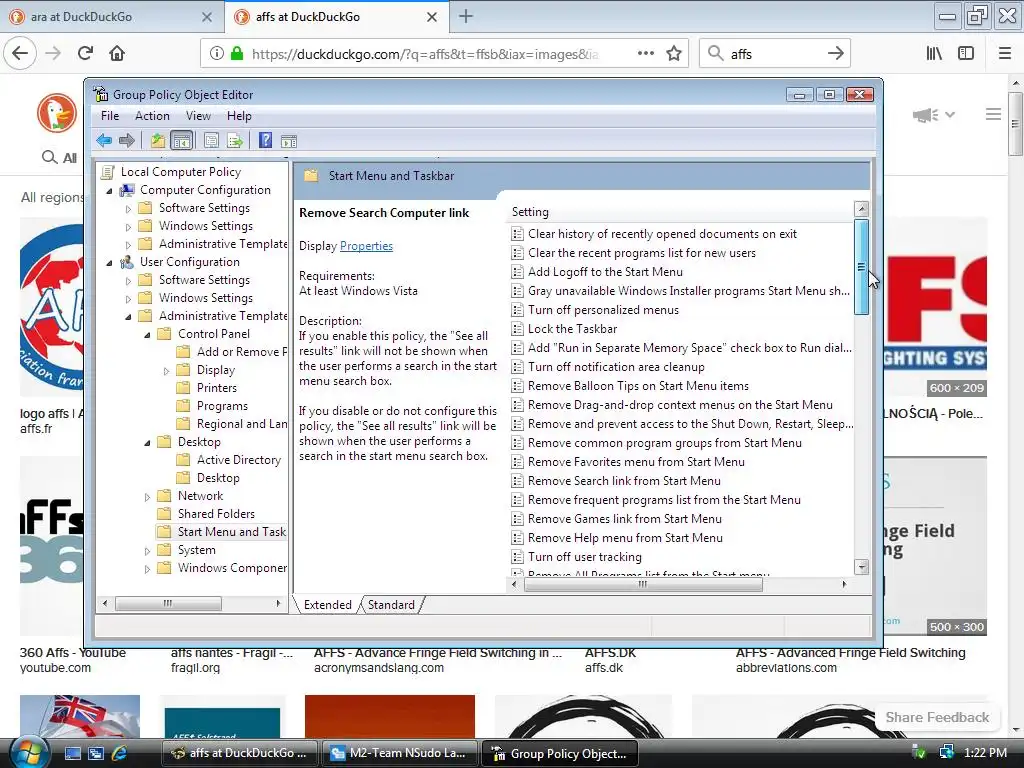Click the site information icon in address bar
The image size is (1024, 768).
217,54
